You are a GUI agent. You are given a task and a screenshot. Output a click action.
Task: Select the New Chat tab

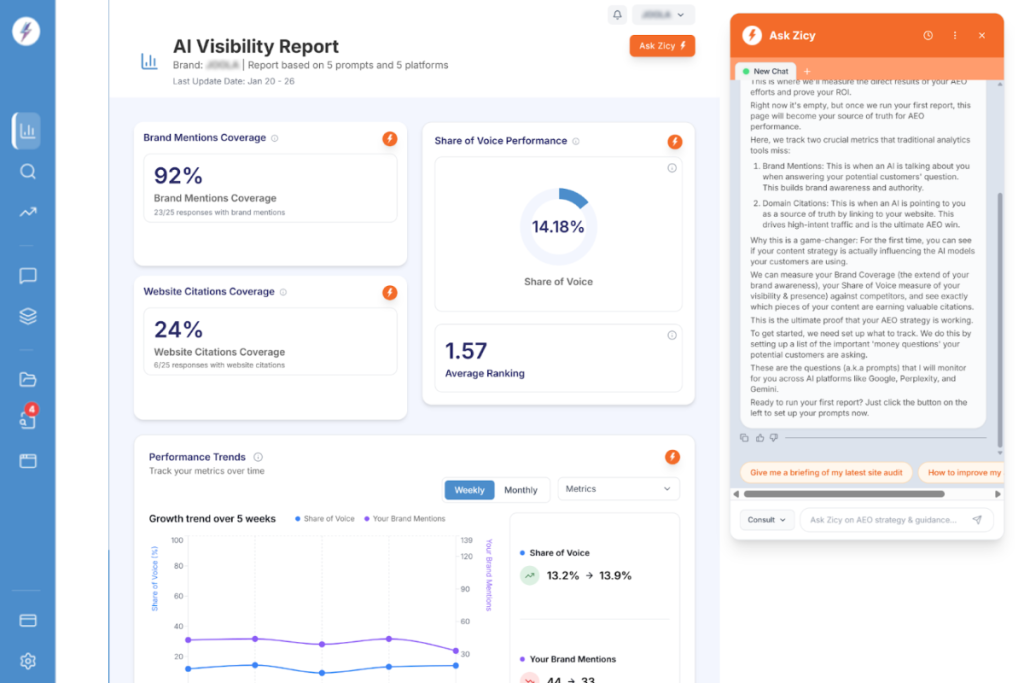pos(765,71)
